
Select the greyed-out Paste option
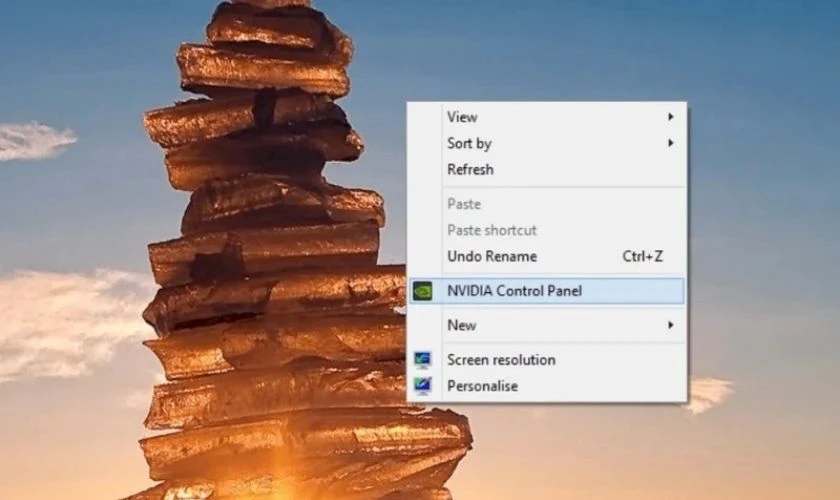tap(546, 204)
